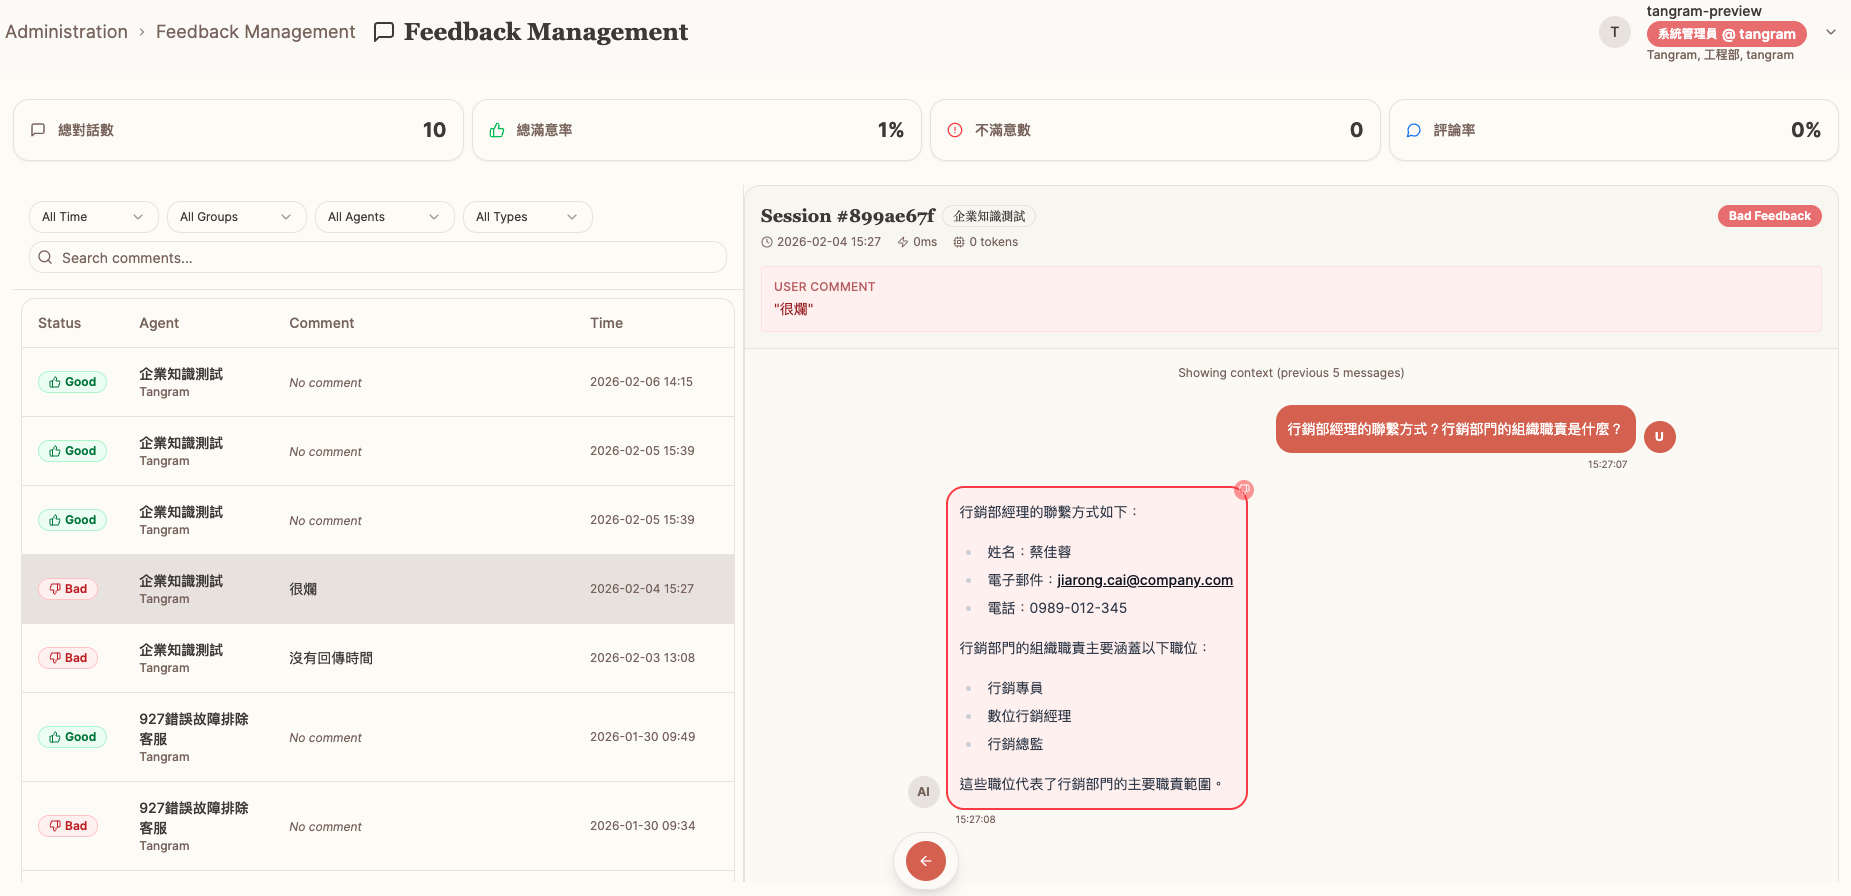Click the Bad Feedback badge
This screenshot has height=896, width=1851.
pos(1769,216)
